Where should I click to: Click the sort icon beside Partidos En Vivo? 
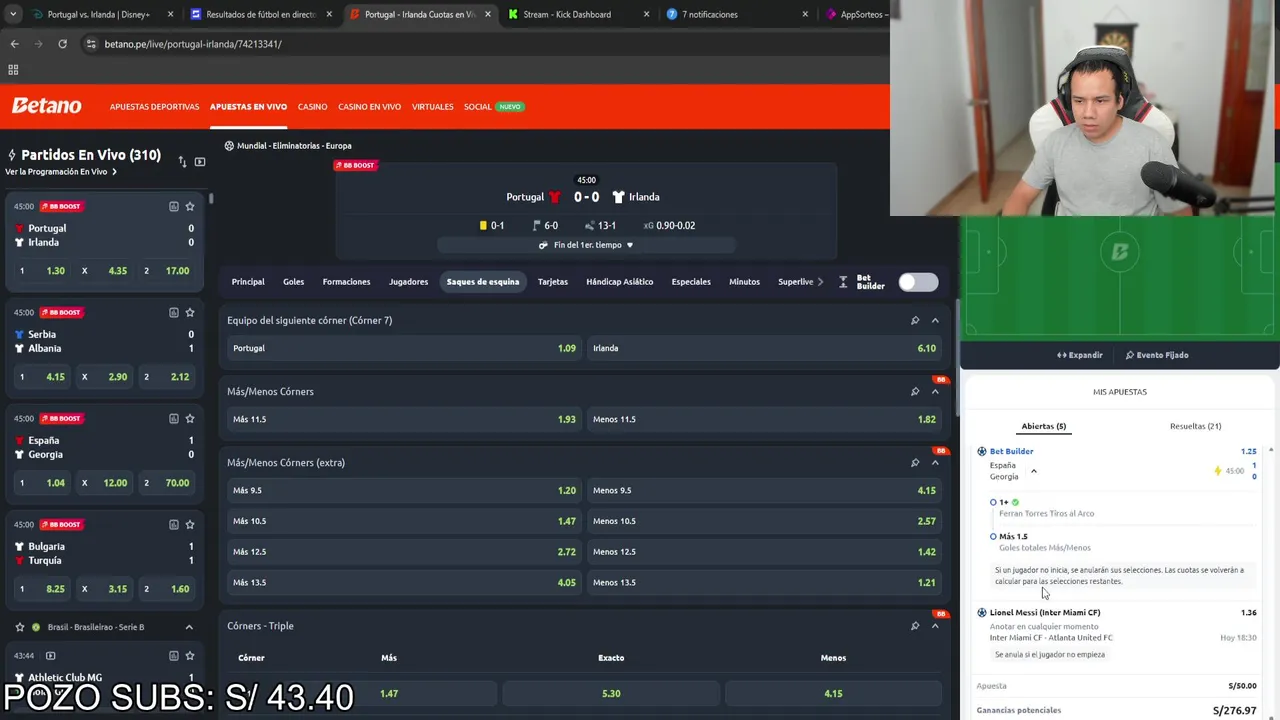pyautogui.click(x=182, y=161)
